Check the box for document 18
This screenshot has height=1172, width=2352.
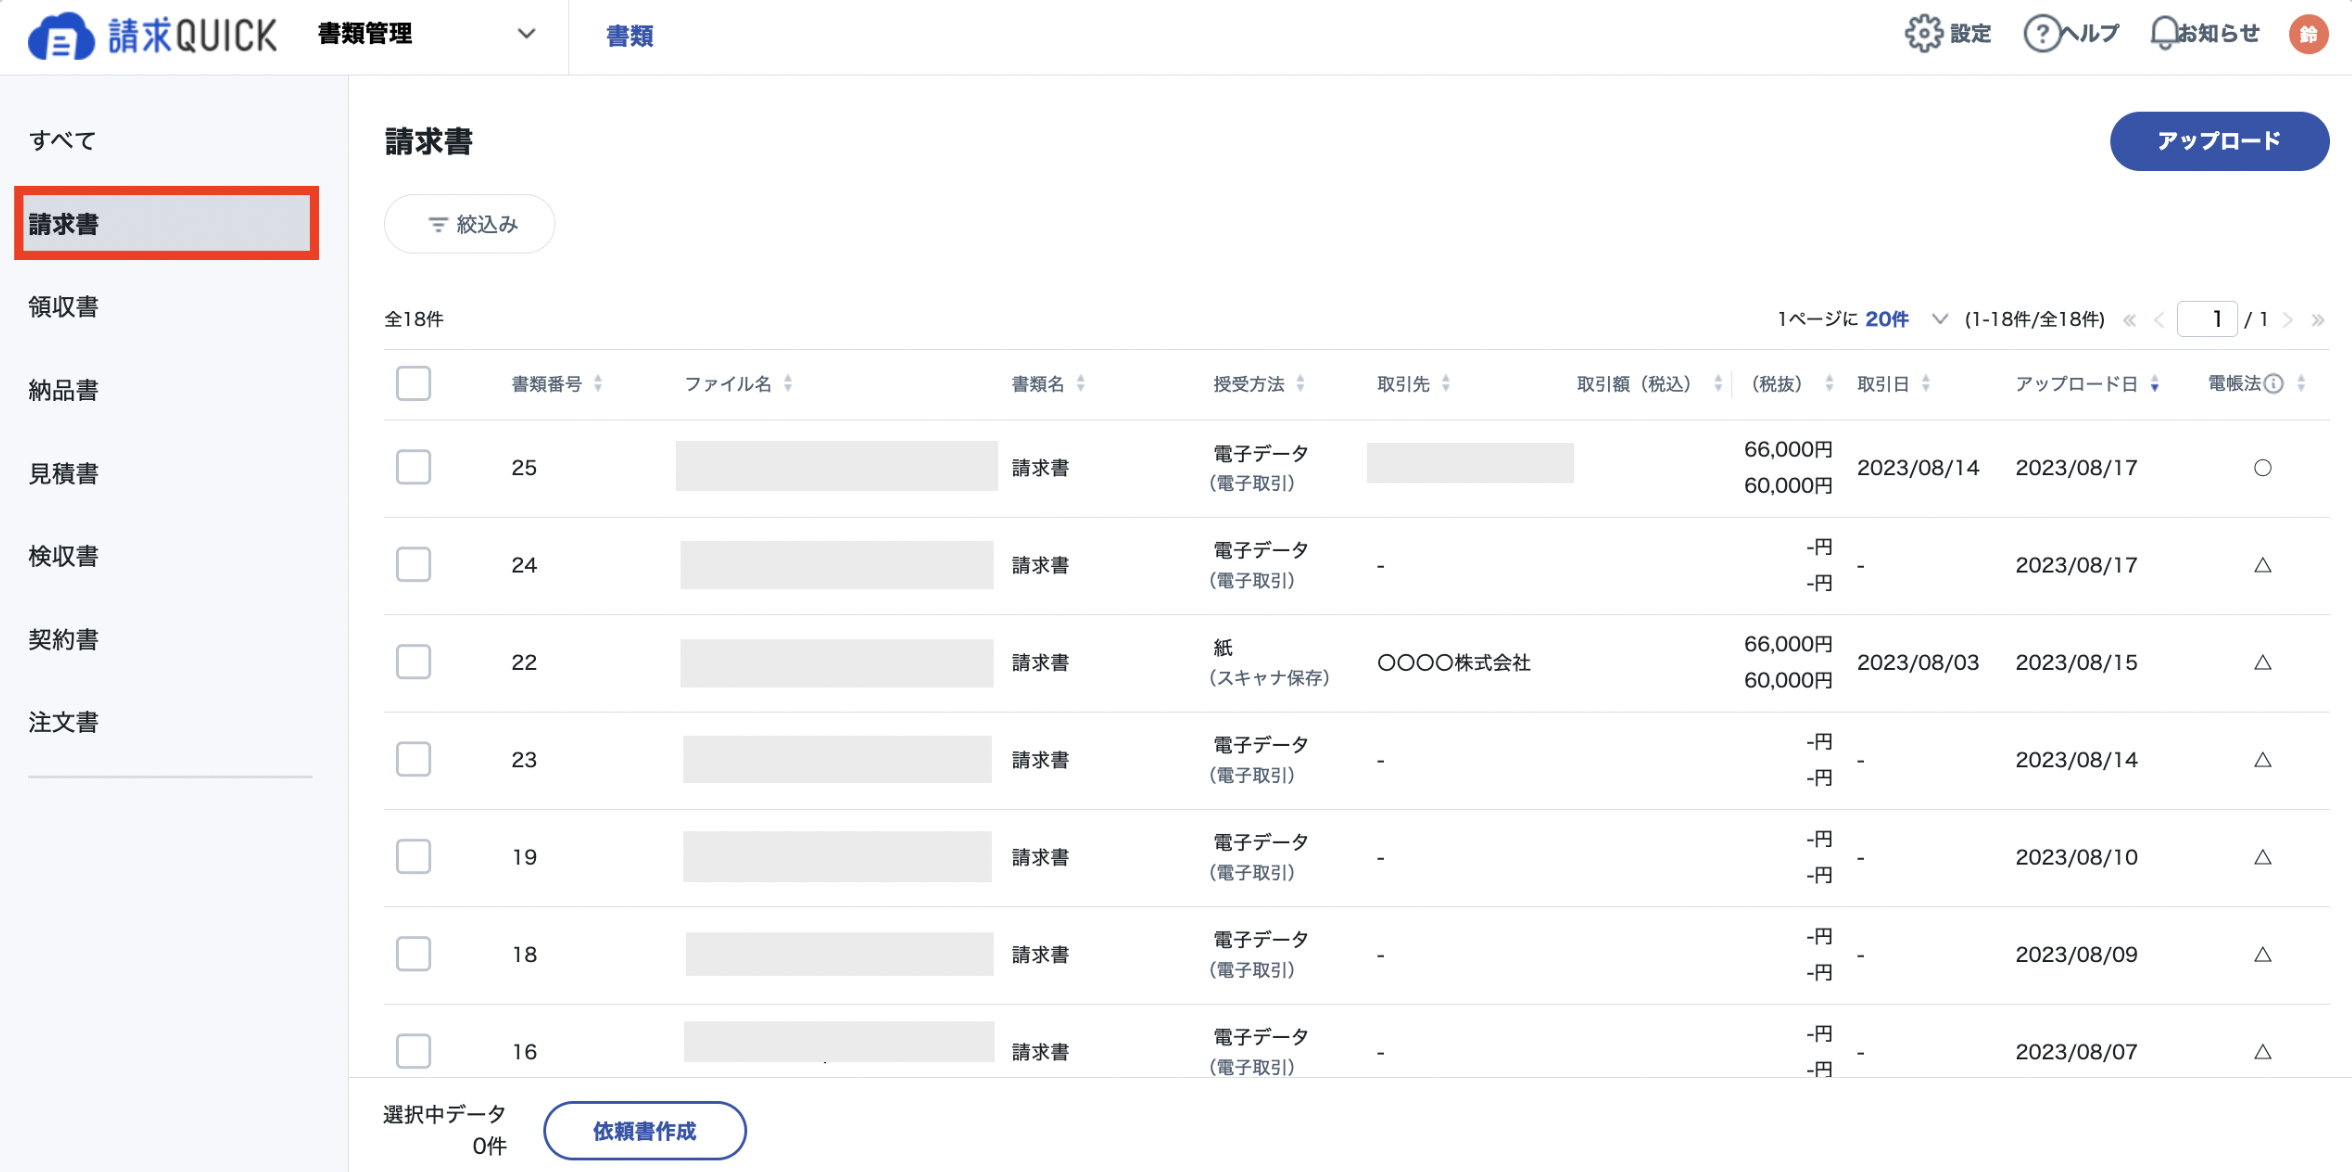[413, 954]
